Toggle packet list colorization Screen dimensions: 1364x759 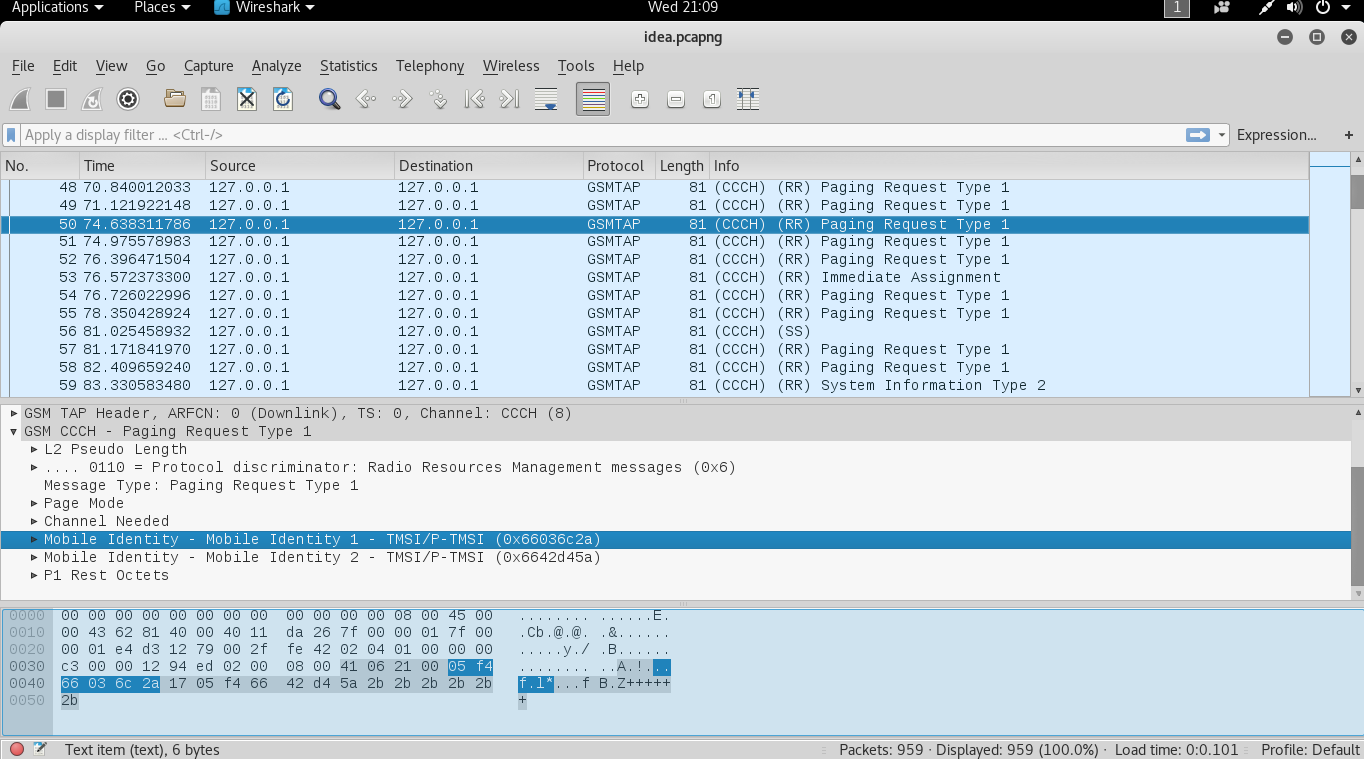[x=593, y=99]
